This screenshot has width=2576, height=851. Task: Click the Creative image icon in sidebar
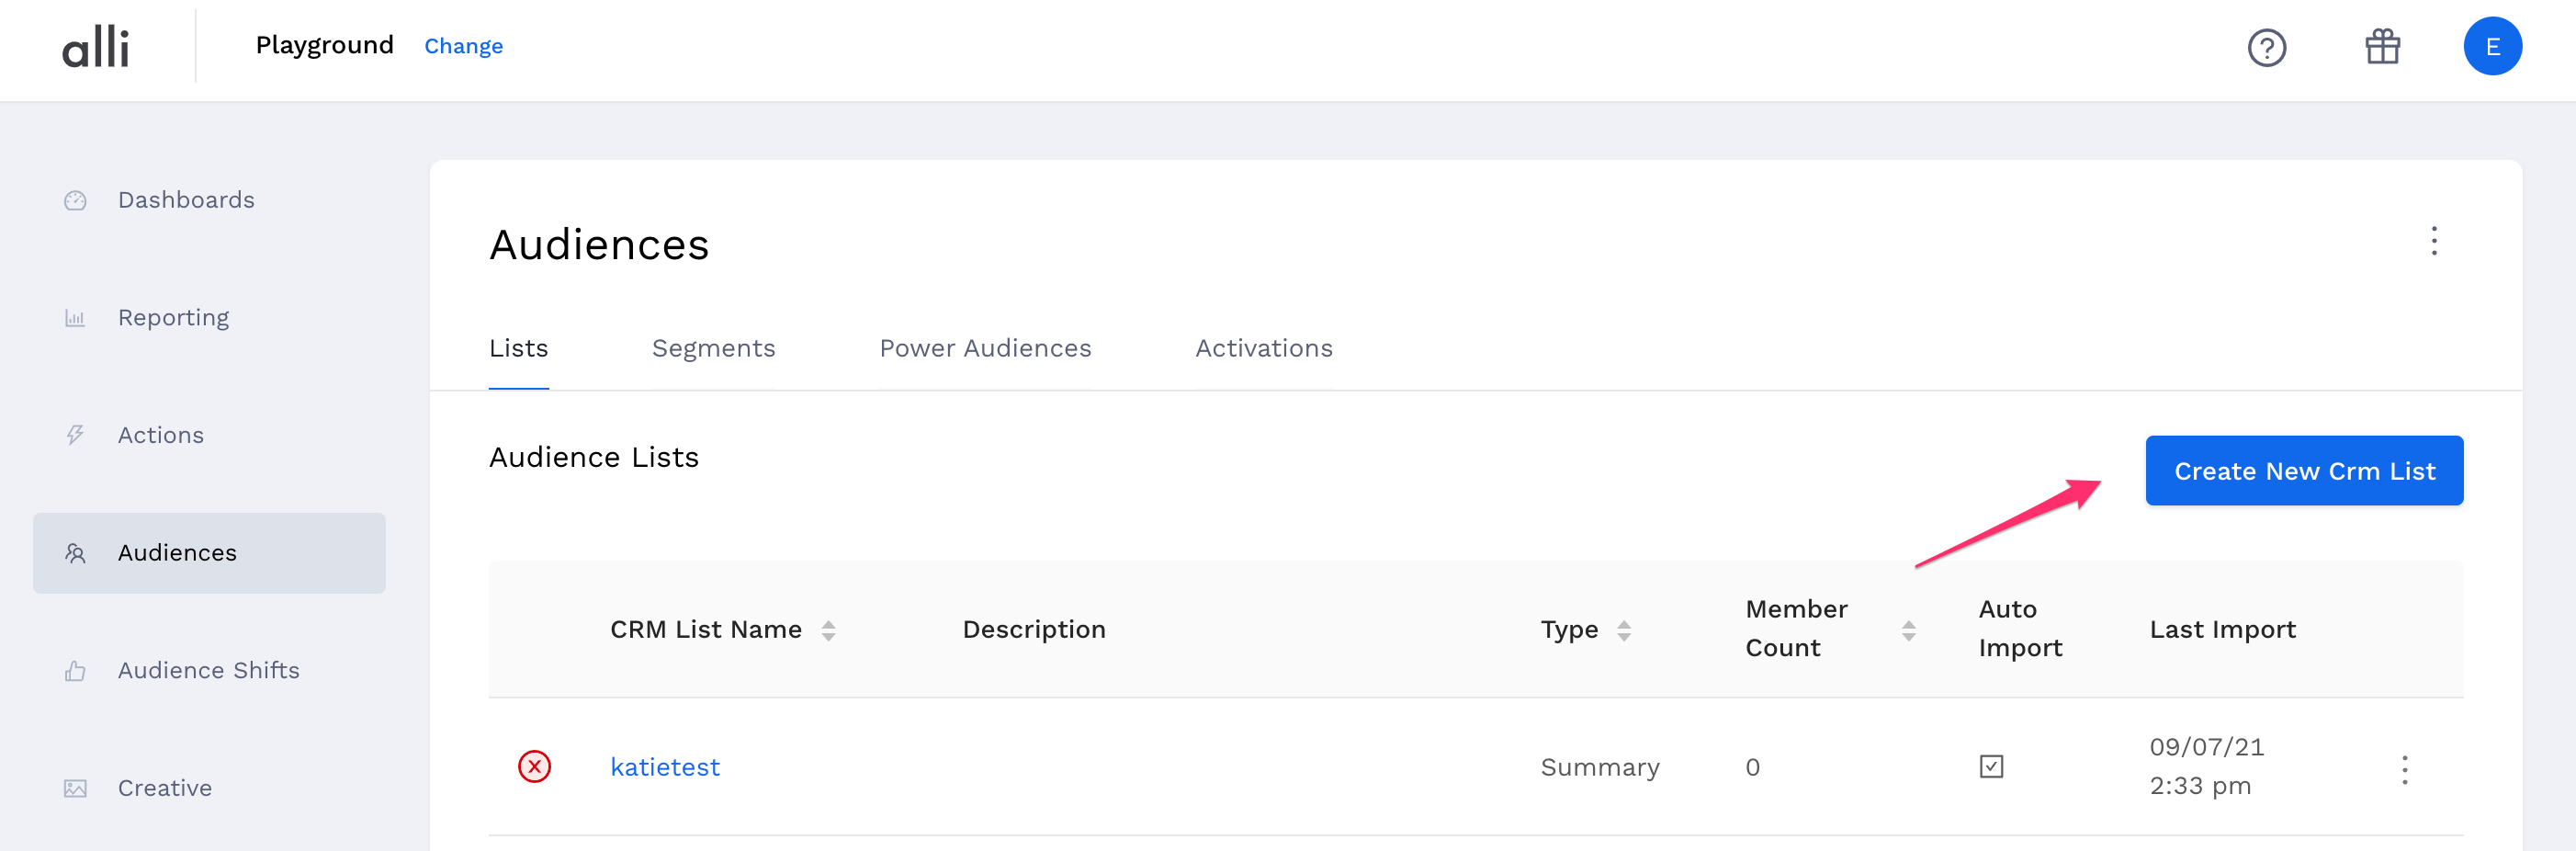(76, 787)
